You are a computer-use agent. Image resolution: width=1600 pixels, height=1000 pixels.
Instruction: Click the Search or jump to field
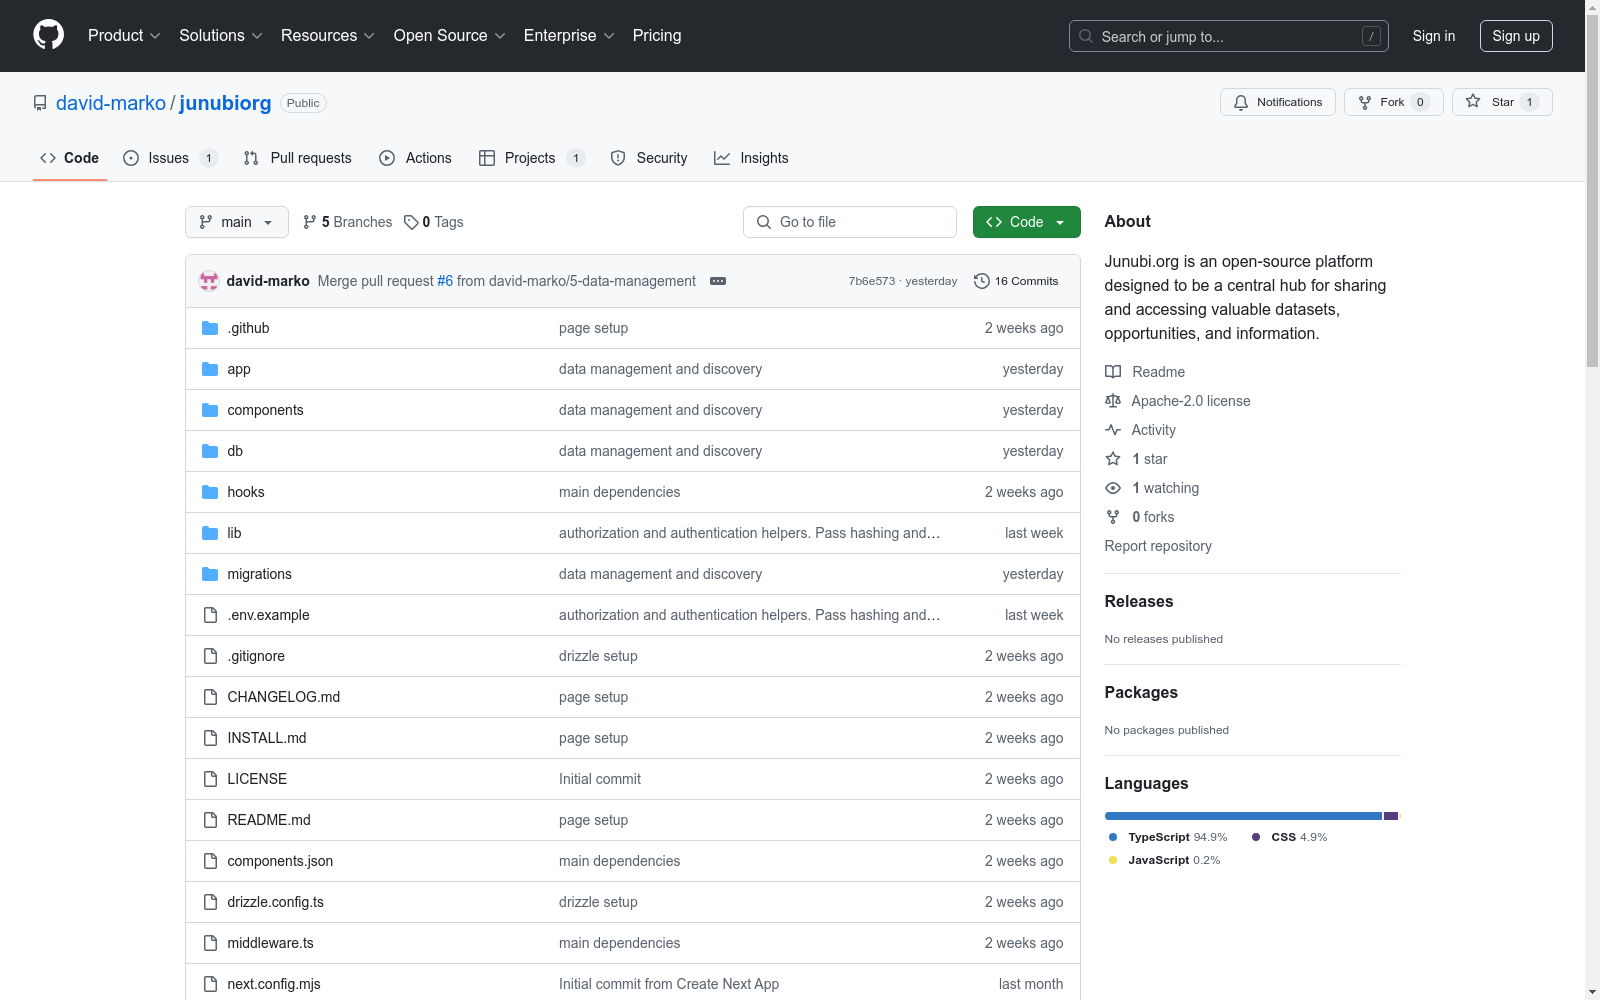1229,36
